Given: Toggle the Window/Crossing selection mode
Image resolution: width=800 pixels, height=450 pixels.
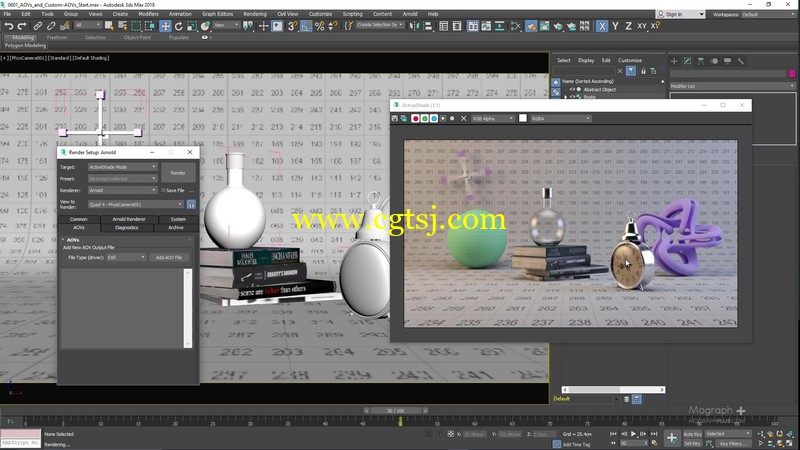Looking at the screenshot, I should (x=149, y=26).
